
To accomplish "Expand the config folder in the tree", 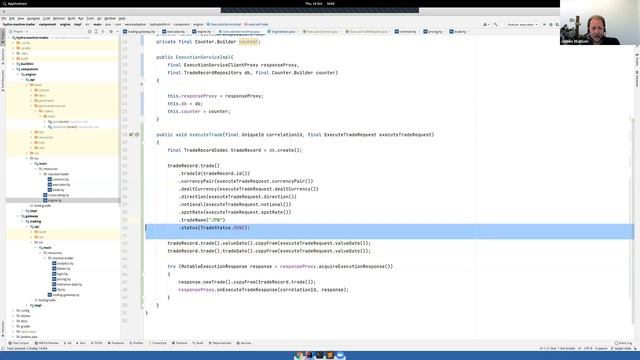I will coord(13,311).
